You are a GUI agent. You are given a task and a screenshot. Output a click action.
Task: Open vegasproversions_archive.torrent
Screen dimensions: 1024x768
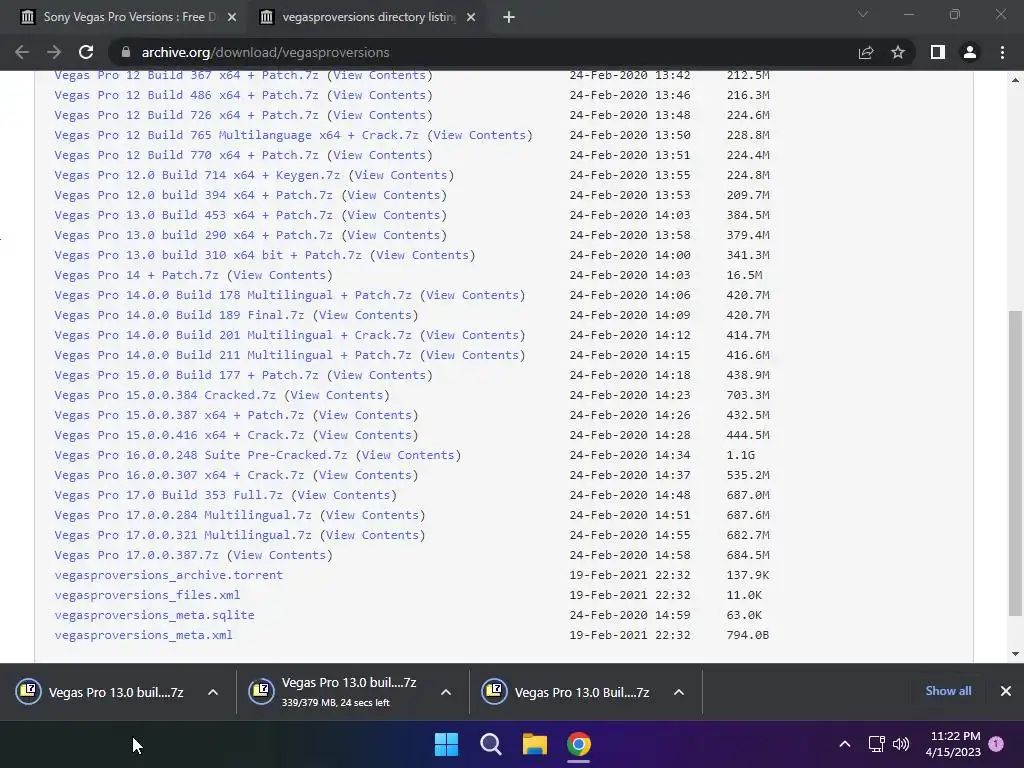click(x=168, y=575)
